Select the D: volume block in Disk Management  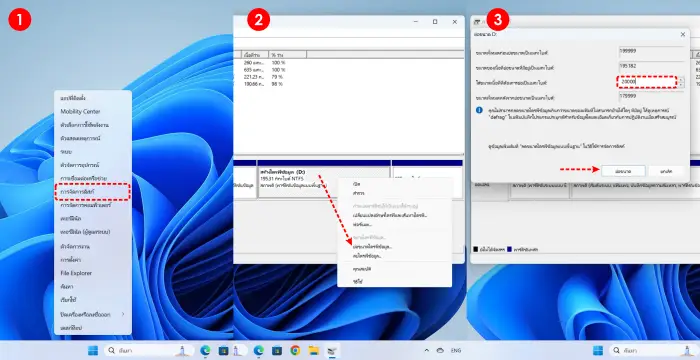(x=324, y=183)
